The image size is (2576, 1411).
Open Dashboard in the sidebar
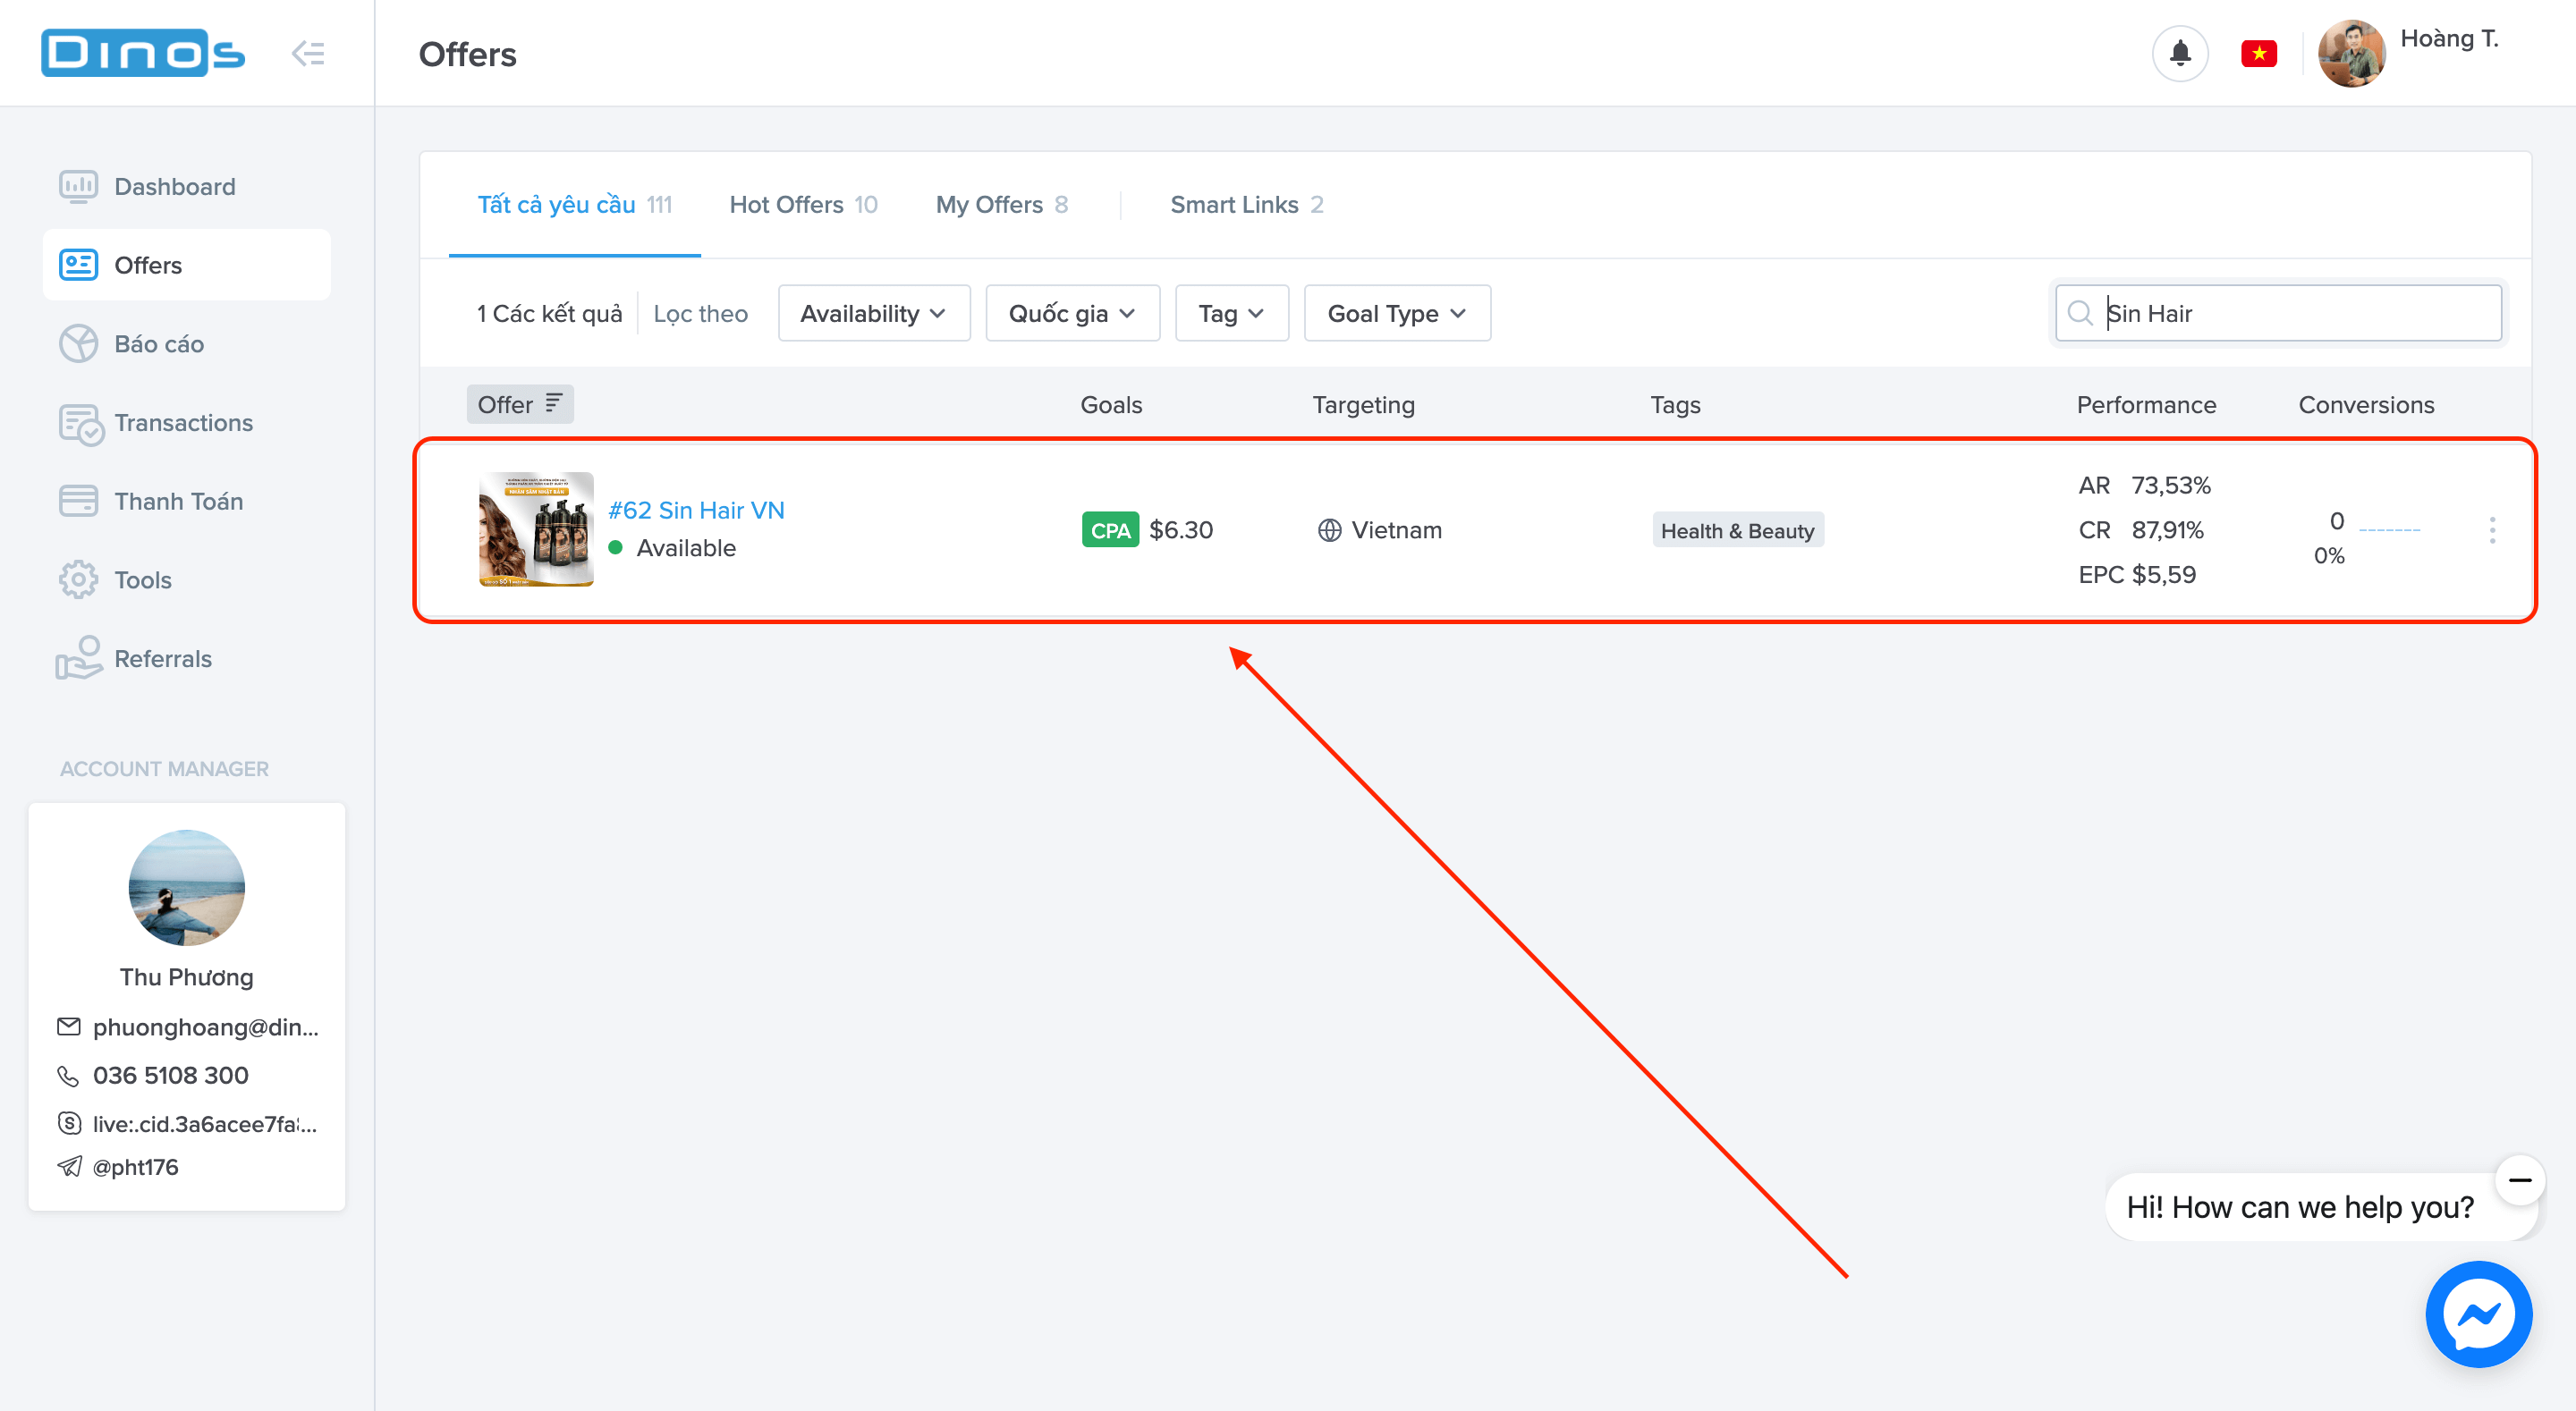pyautogui.click(x=186, y=186)
